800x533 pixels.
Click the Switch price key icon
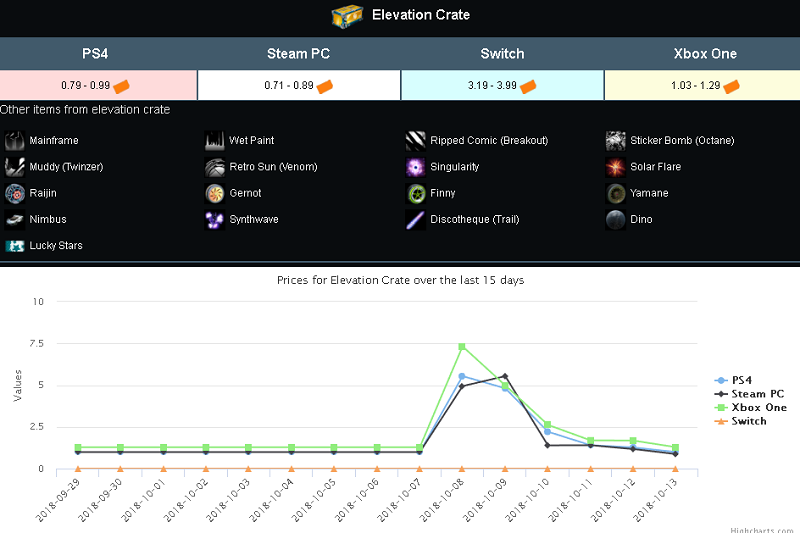528,86
